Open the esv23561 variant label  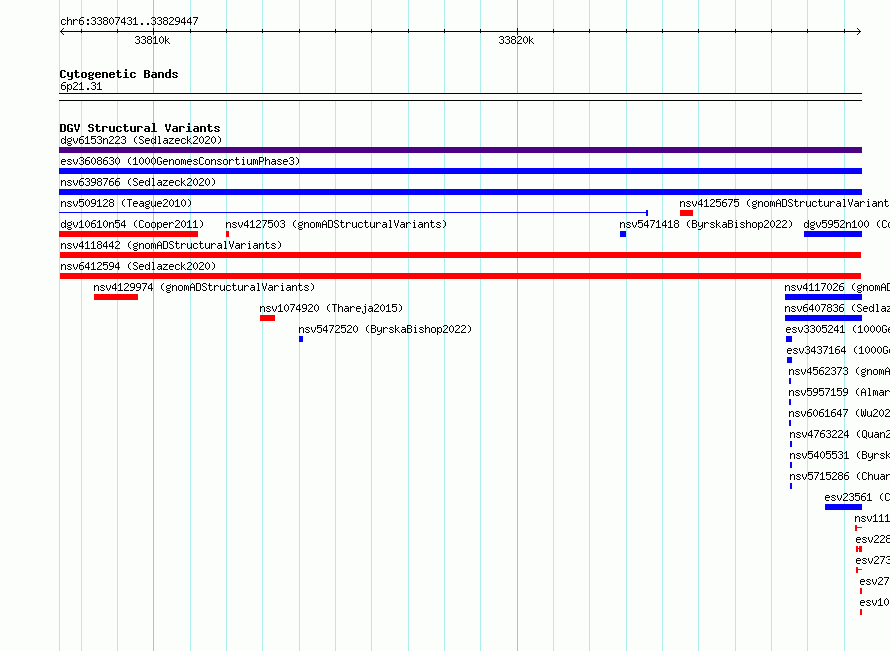coord(857,497)
